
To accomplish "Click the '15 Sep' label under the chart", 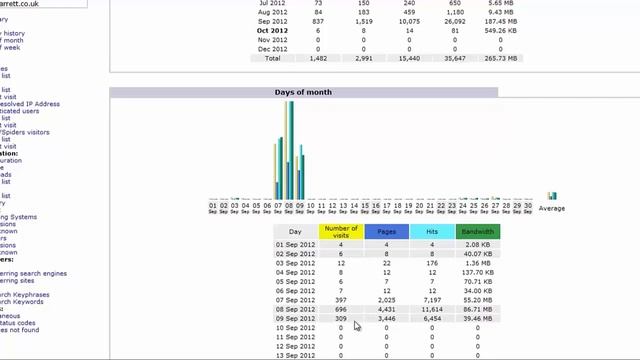I will click(365, 208).
